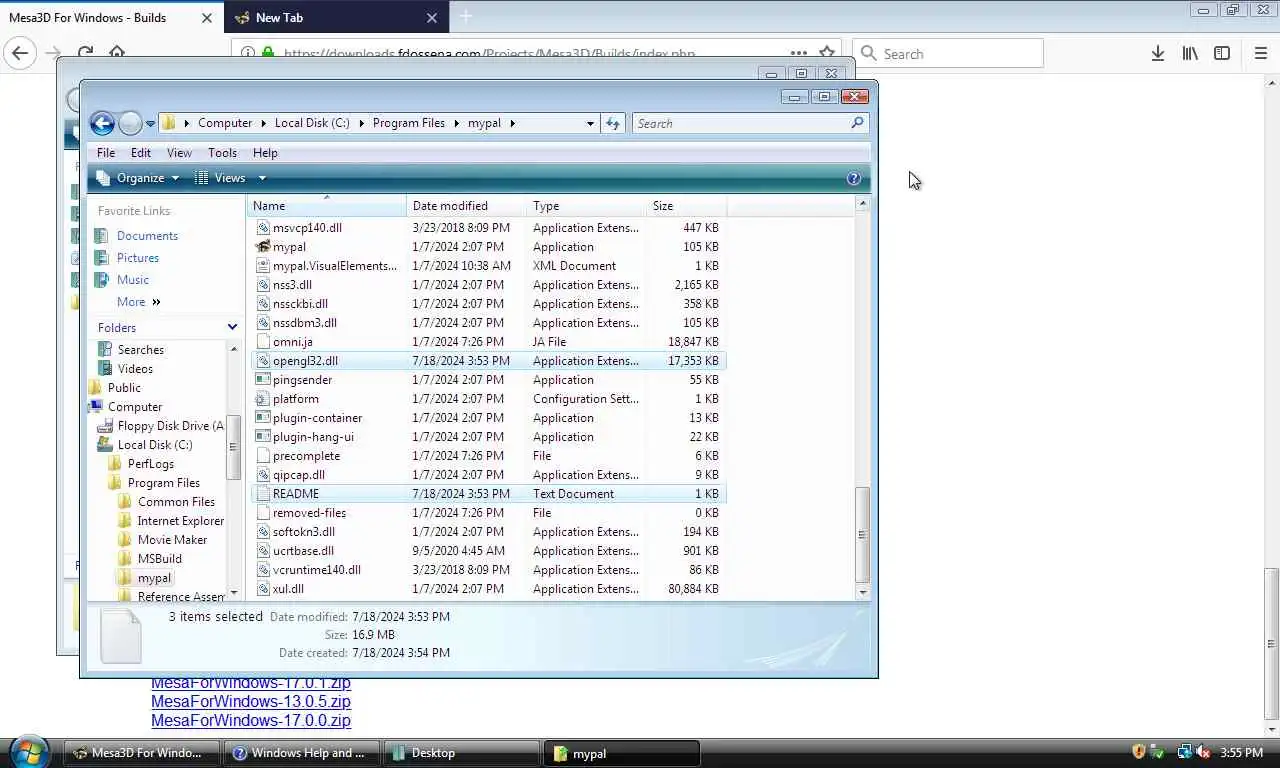This screenshot has width=1280, height=768.
Task: Select Local Disk (C:) in tree
Action: [155, 445]
